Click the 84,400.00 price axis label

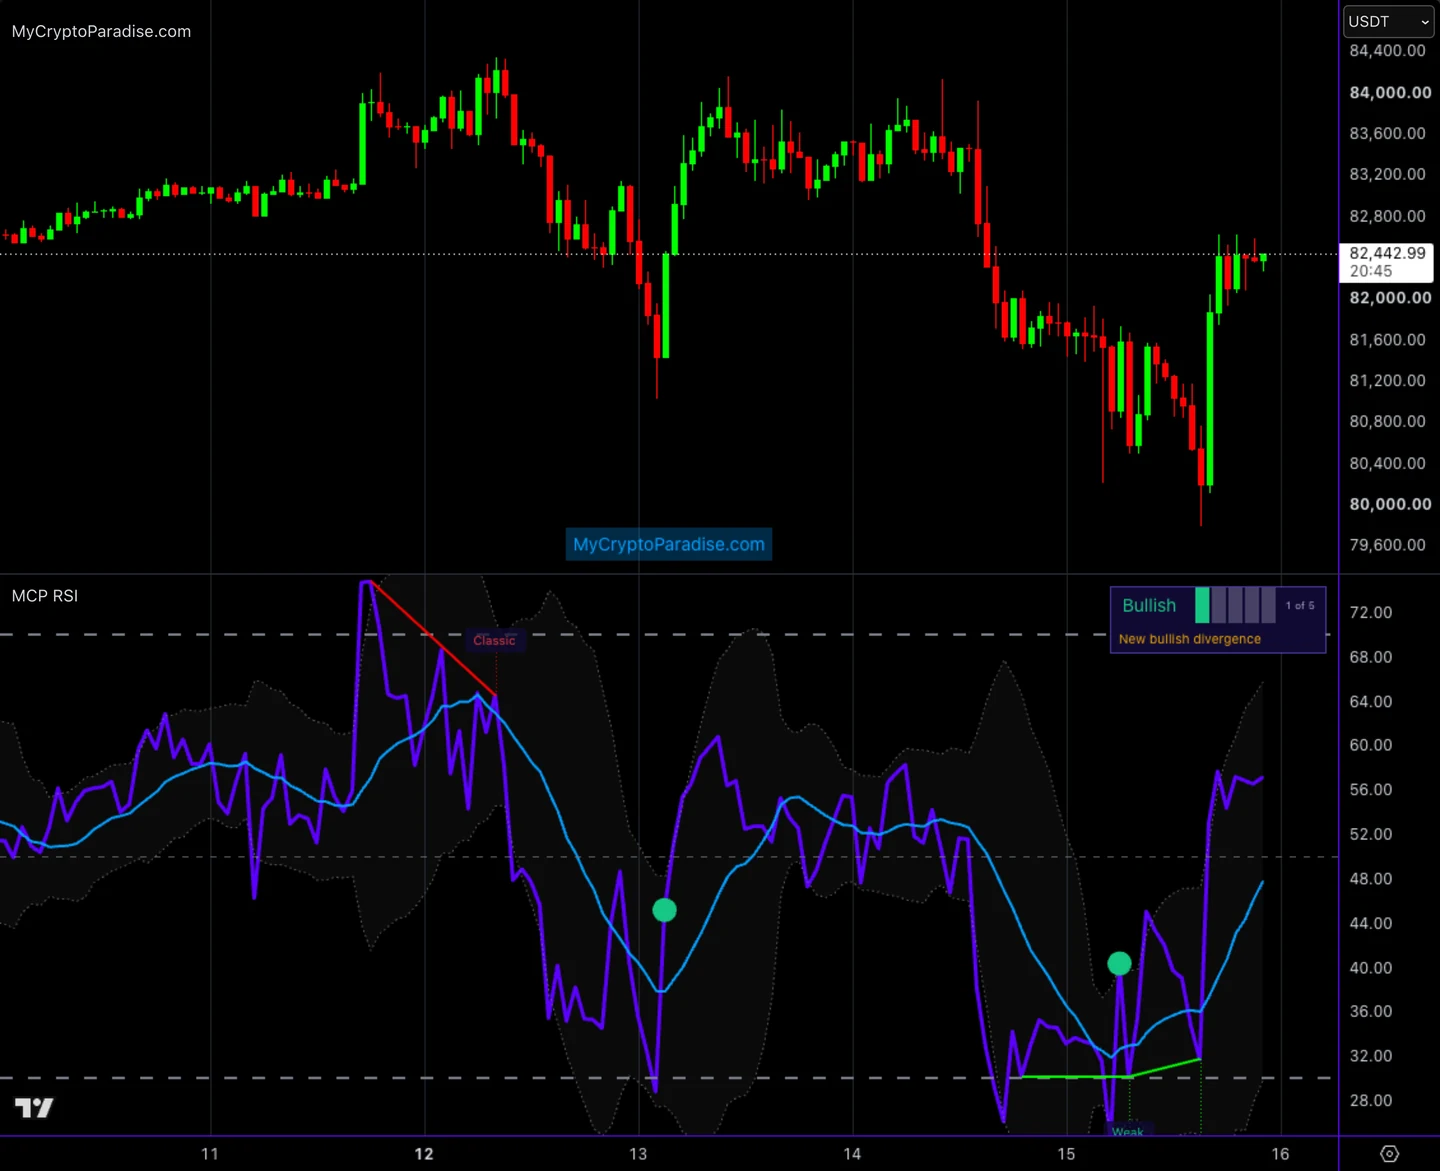pyautogui.click(x=1387, y=51)
